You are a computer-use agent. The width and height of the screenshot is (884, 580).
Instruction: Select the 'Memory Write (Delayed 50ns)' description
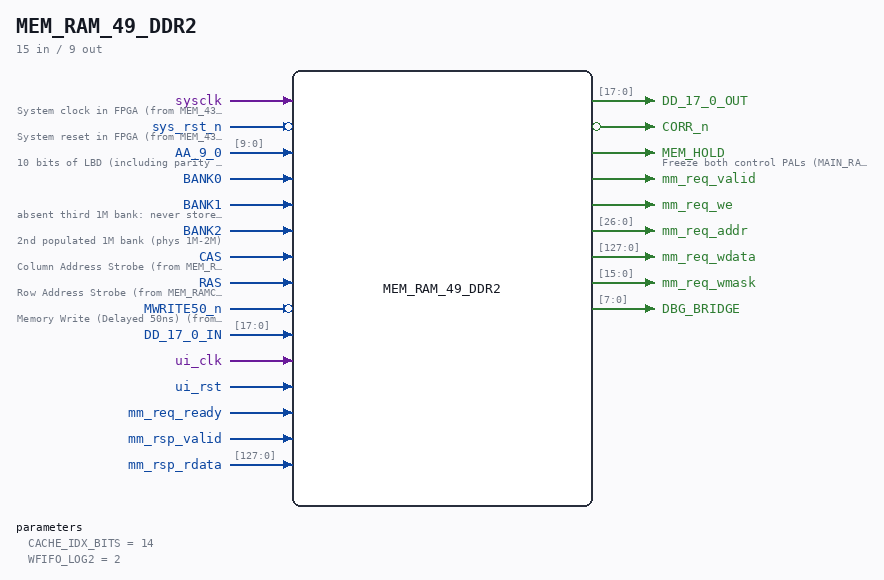click(119, 318)
